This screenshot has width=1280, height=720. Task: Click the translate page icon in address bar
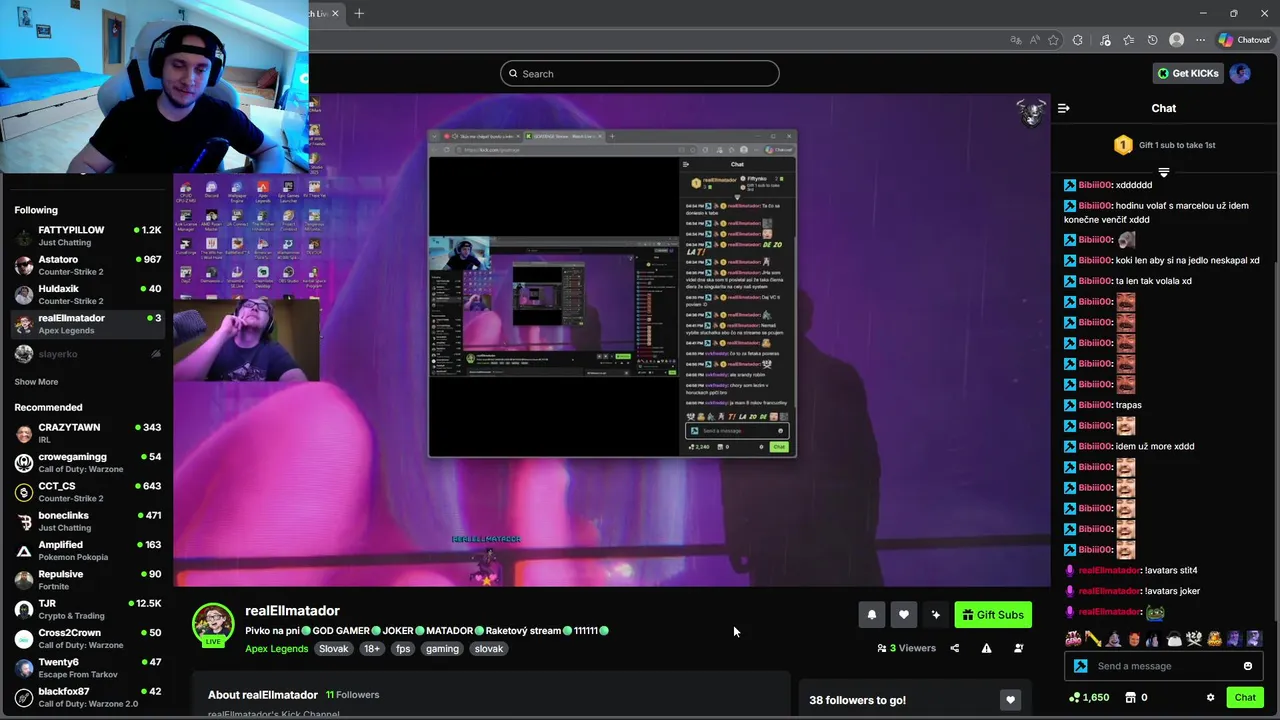[x=1016, y=40]
